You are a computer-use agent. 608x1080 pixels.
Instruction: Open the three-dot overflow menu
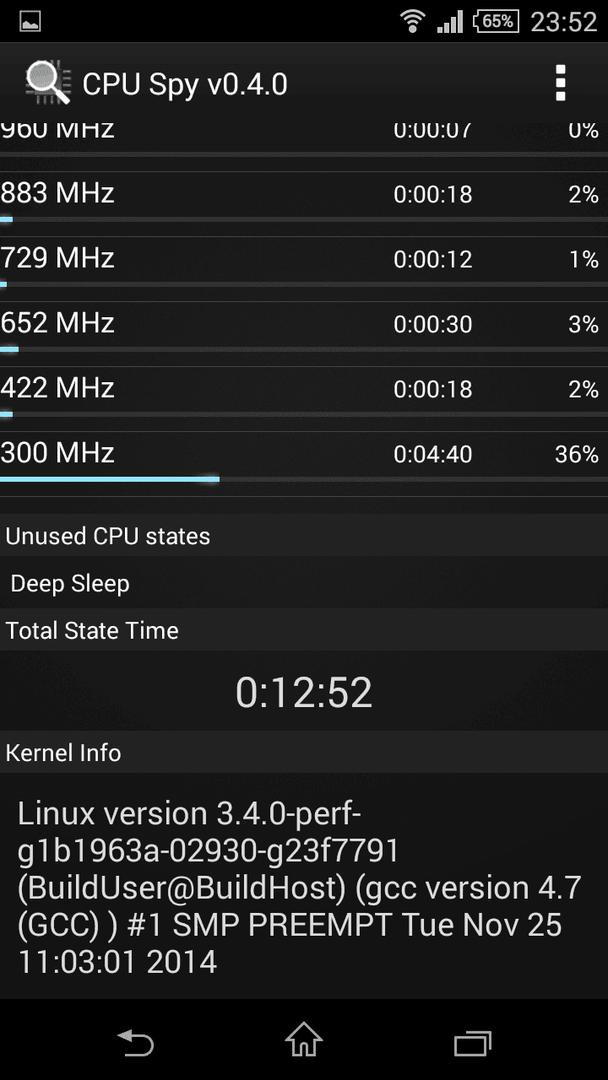click(x=560, y=83)
